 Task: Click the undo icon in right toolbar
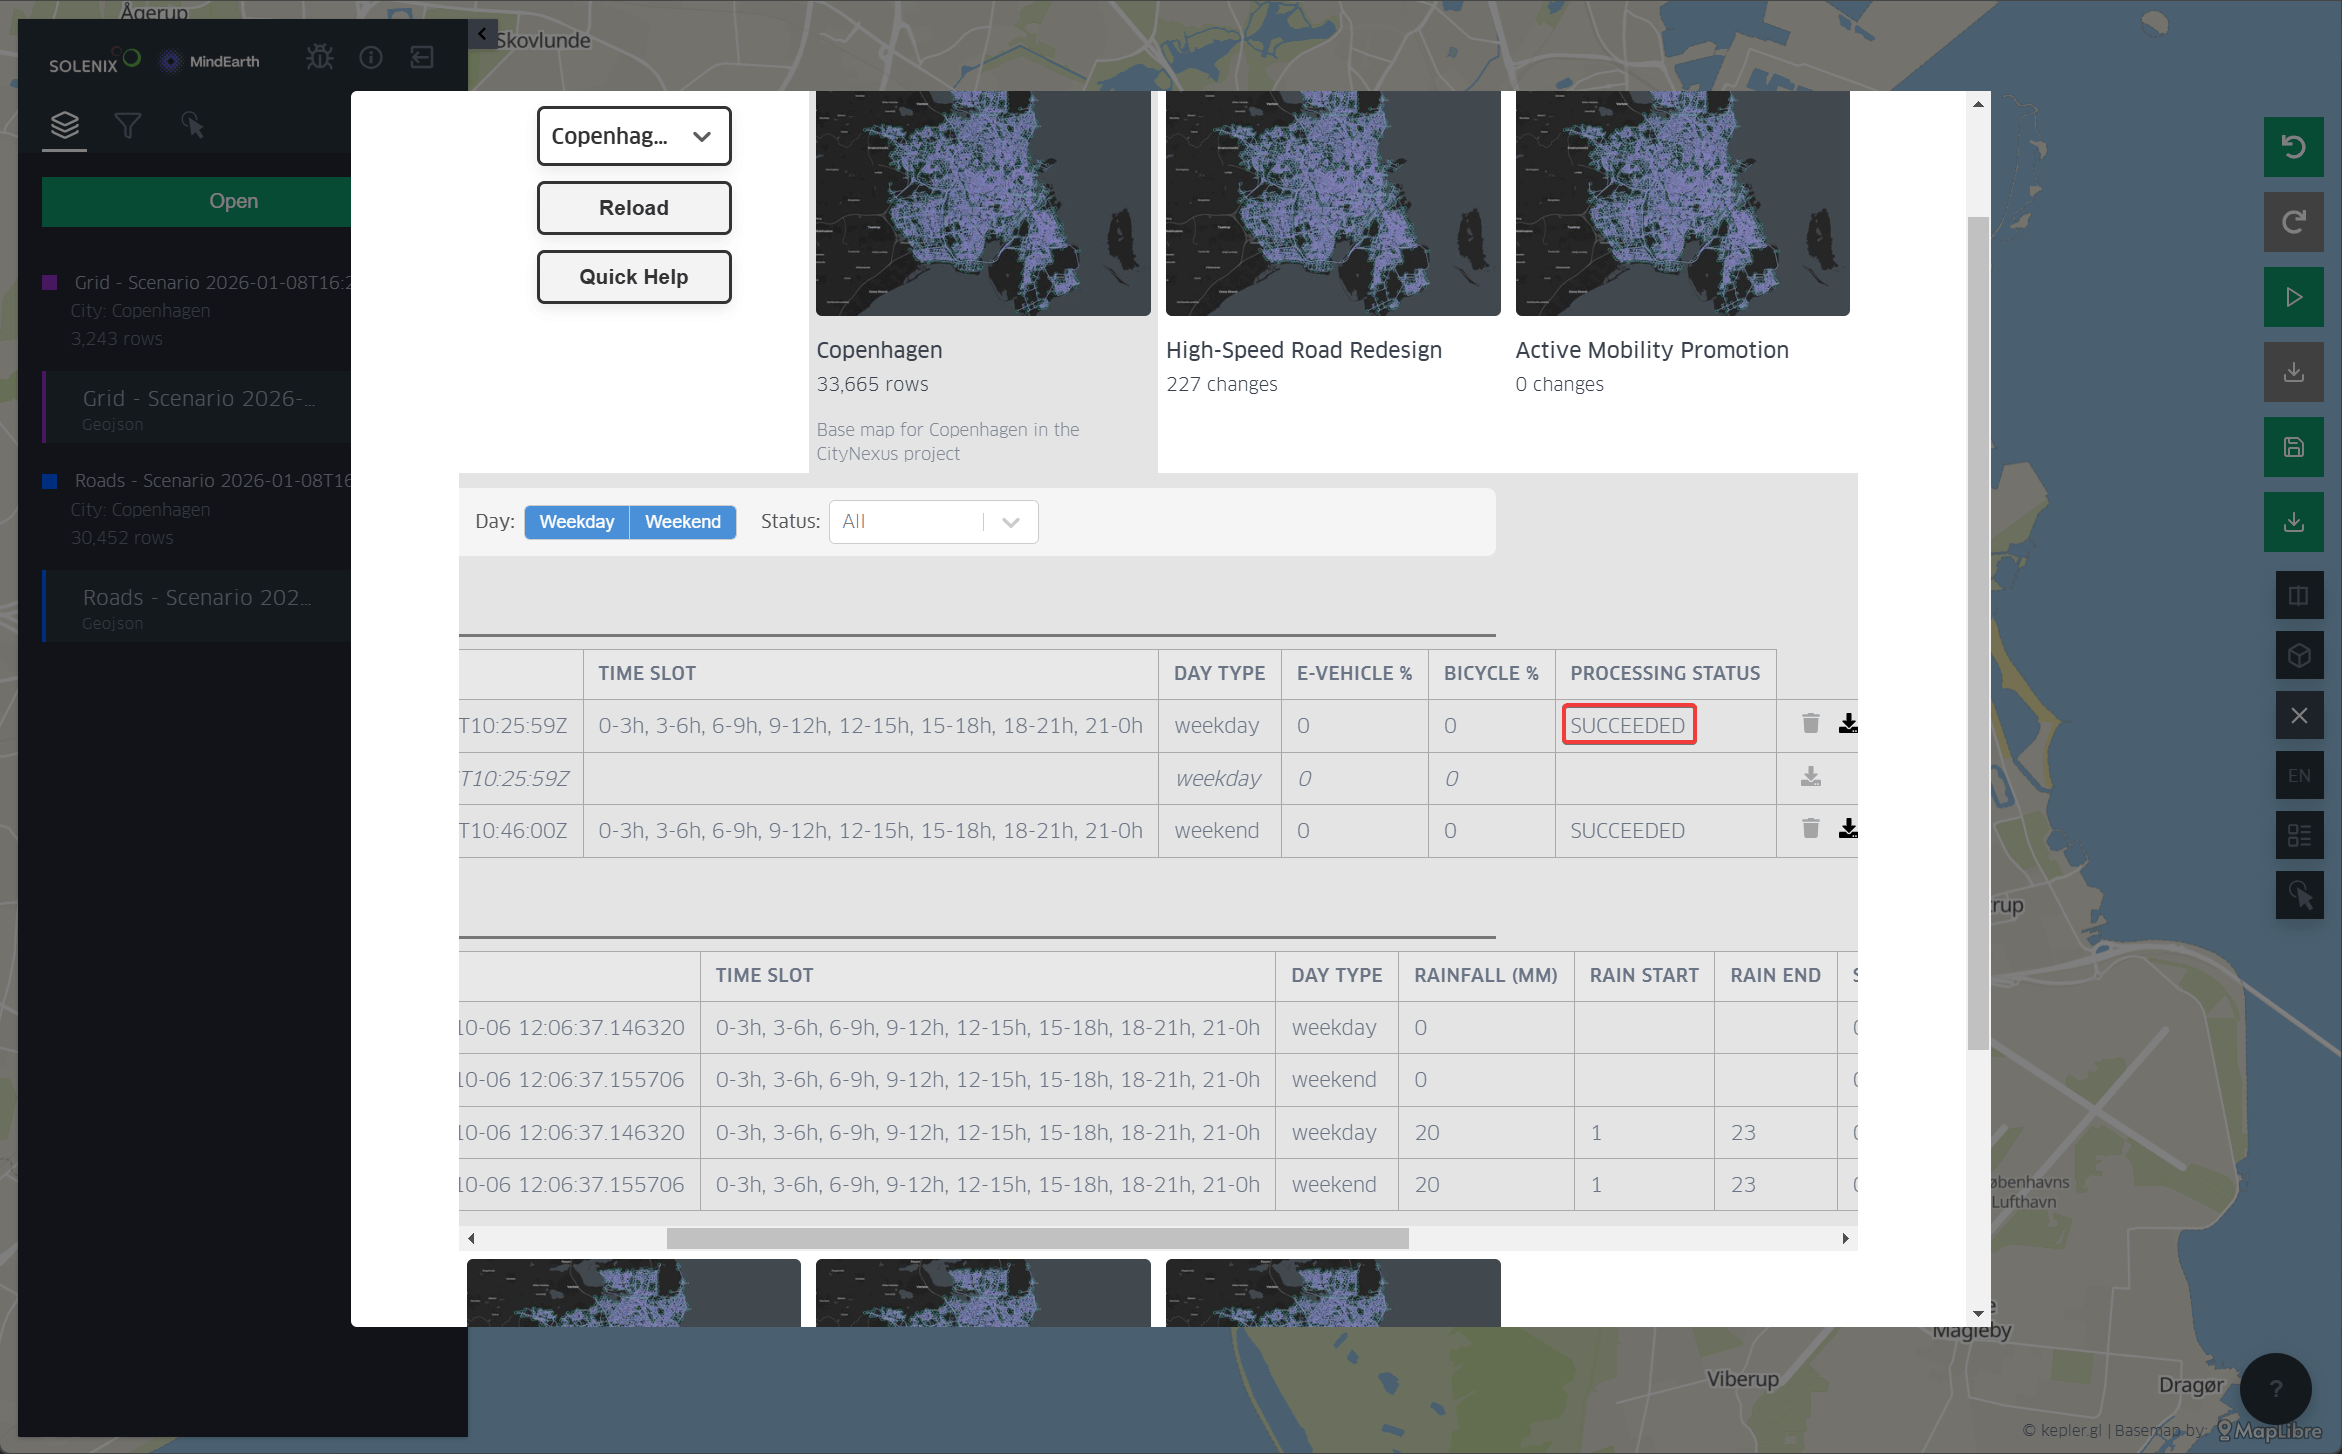click(2293, 147)
